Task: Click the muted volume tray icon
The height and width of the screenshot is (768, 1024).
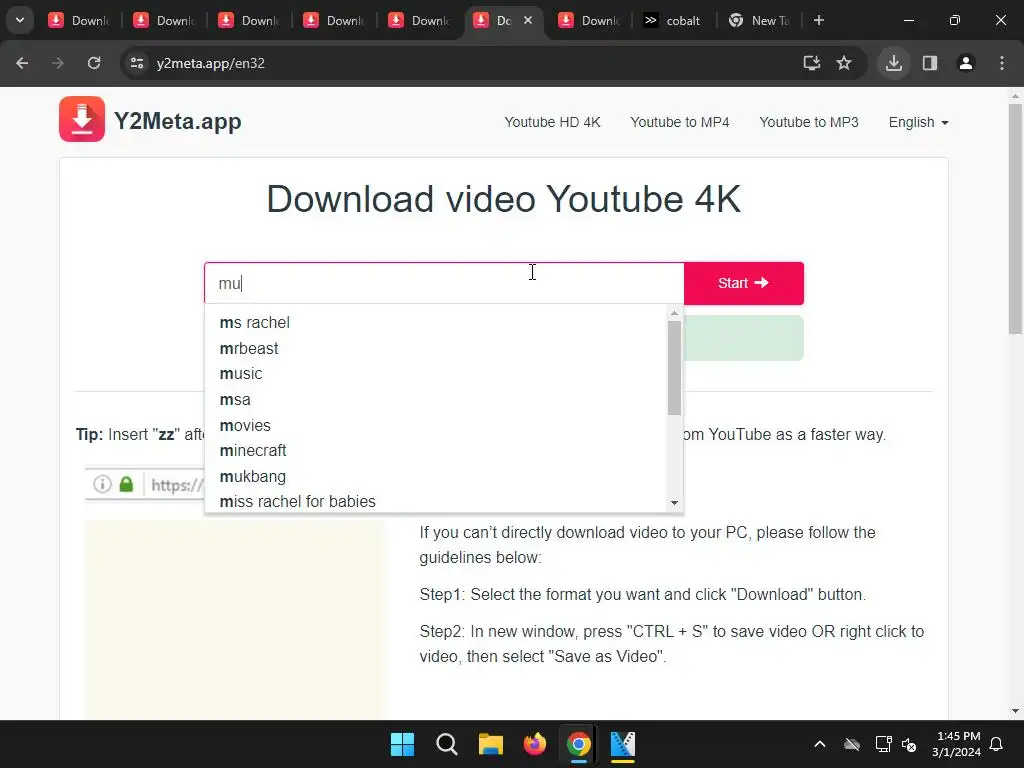Action: click(x=908, y=744)
